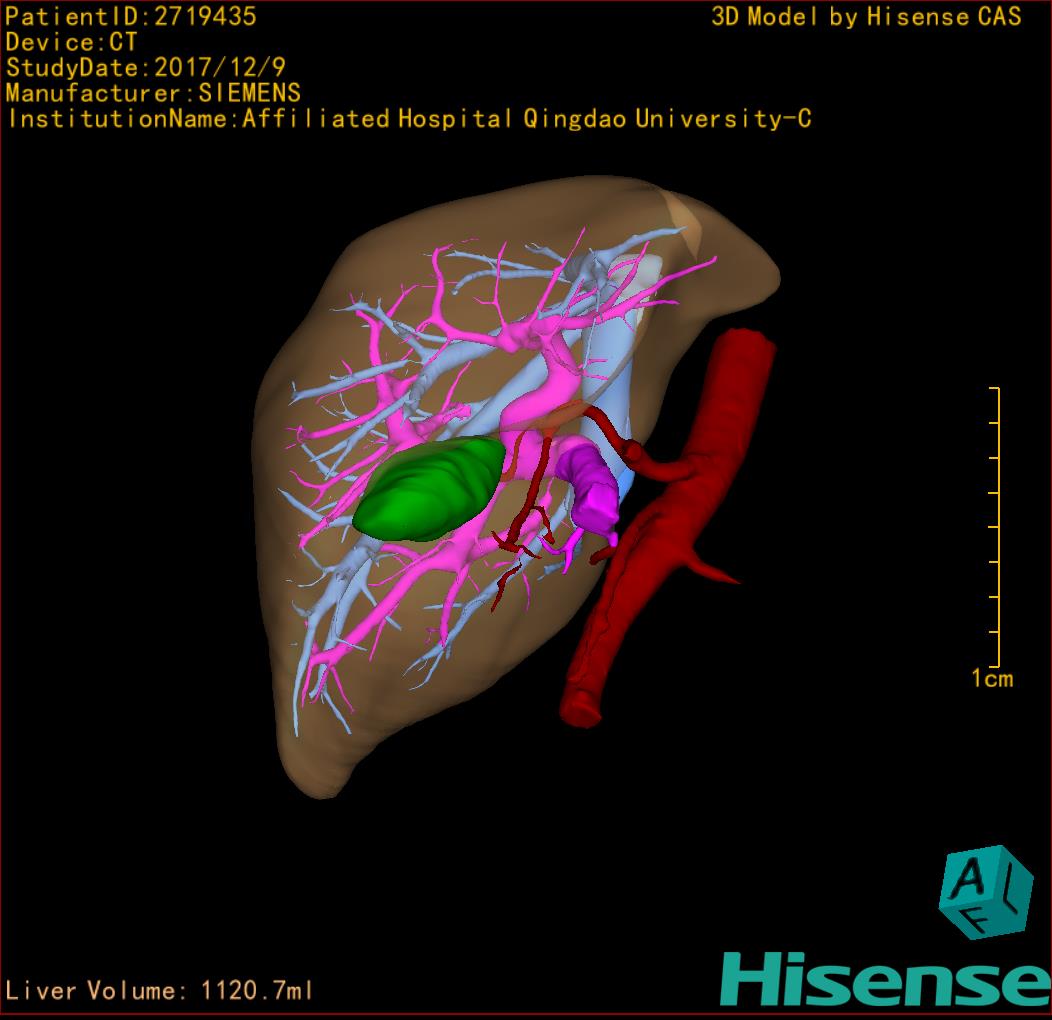This screenshot has width=1052, height=1020.
Task: Click the Manufacturer:SIEMENS label
Action: tap(153, 93)
